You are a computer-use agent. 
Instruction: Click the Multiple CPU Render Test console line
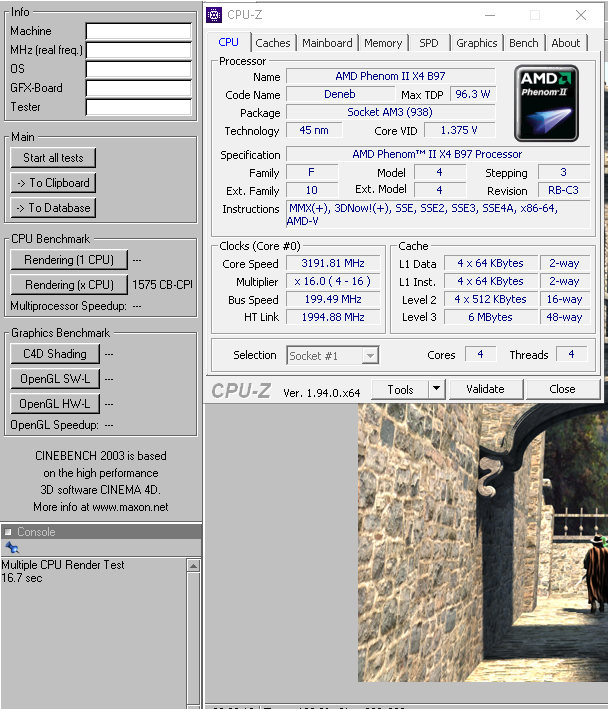pos(63,565)
